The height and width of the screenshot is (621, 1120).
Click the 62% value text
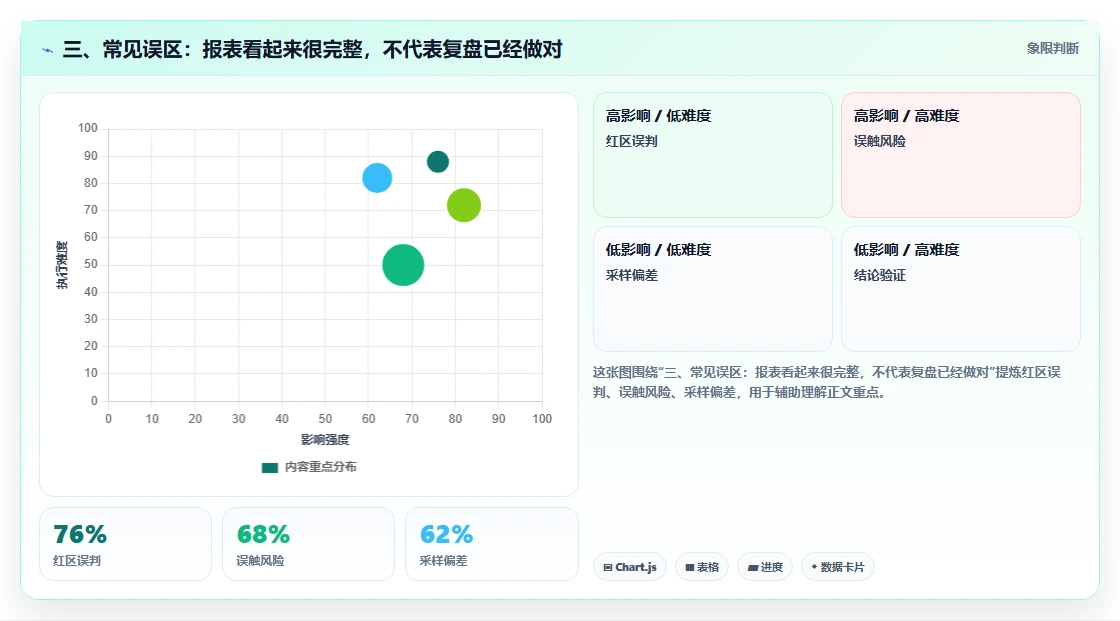446,534
